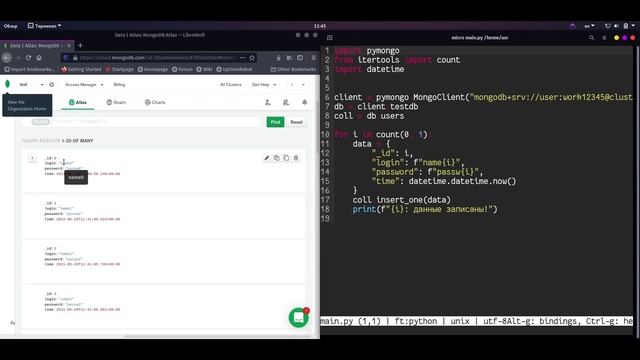Open the UptimeRobot bookmark

(x=234, y=69)
